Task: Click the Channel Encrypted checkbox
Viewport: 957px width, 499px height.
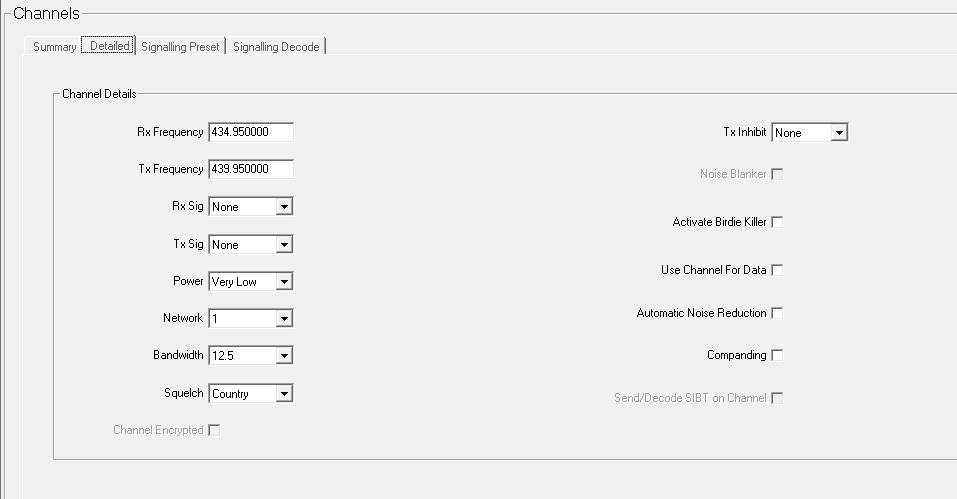Action: click(213, 430)
